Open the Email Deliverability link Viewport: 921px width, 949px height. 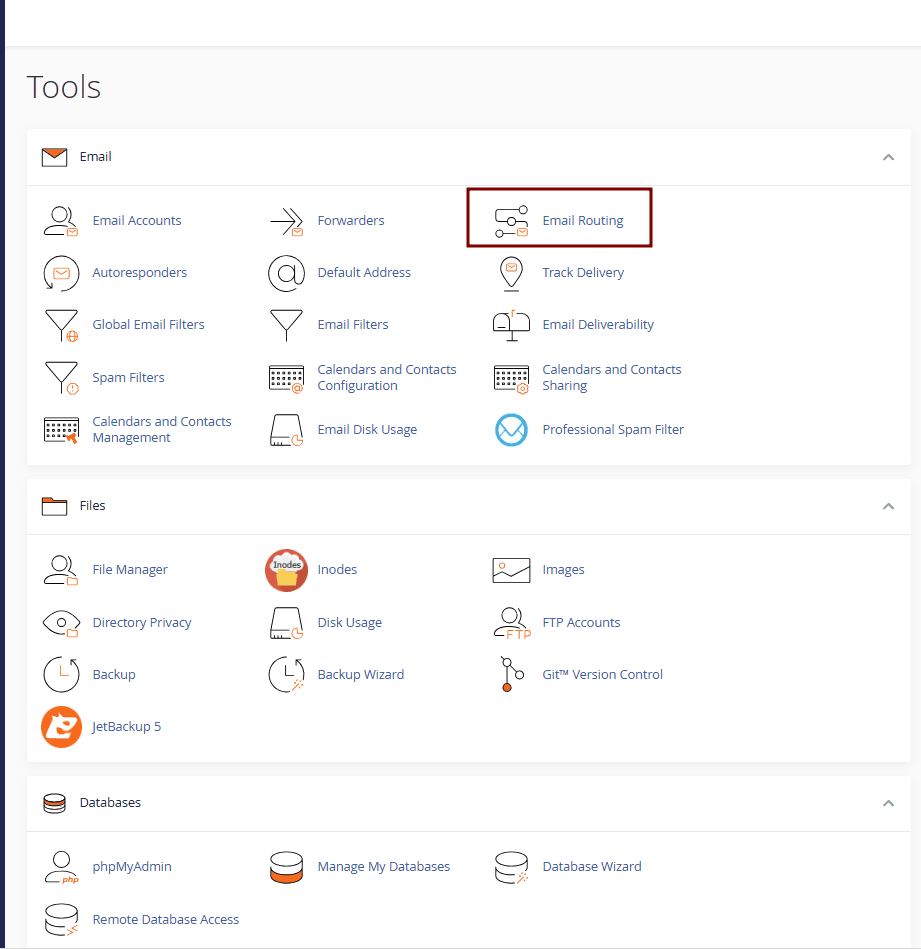tap(598, 325)
